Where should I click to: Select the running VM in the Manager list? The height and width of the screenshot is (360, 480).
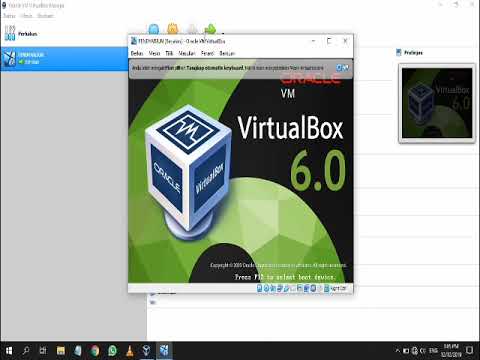pos(64,59)
